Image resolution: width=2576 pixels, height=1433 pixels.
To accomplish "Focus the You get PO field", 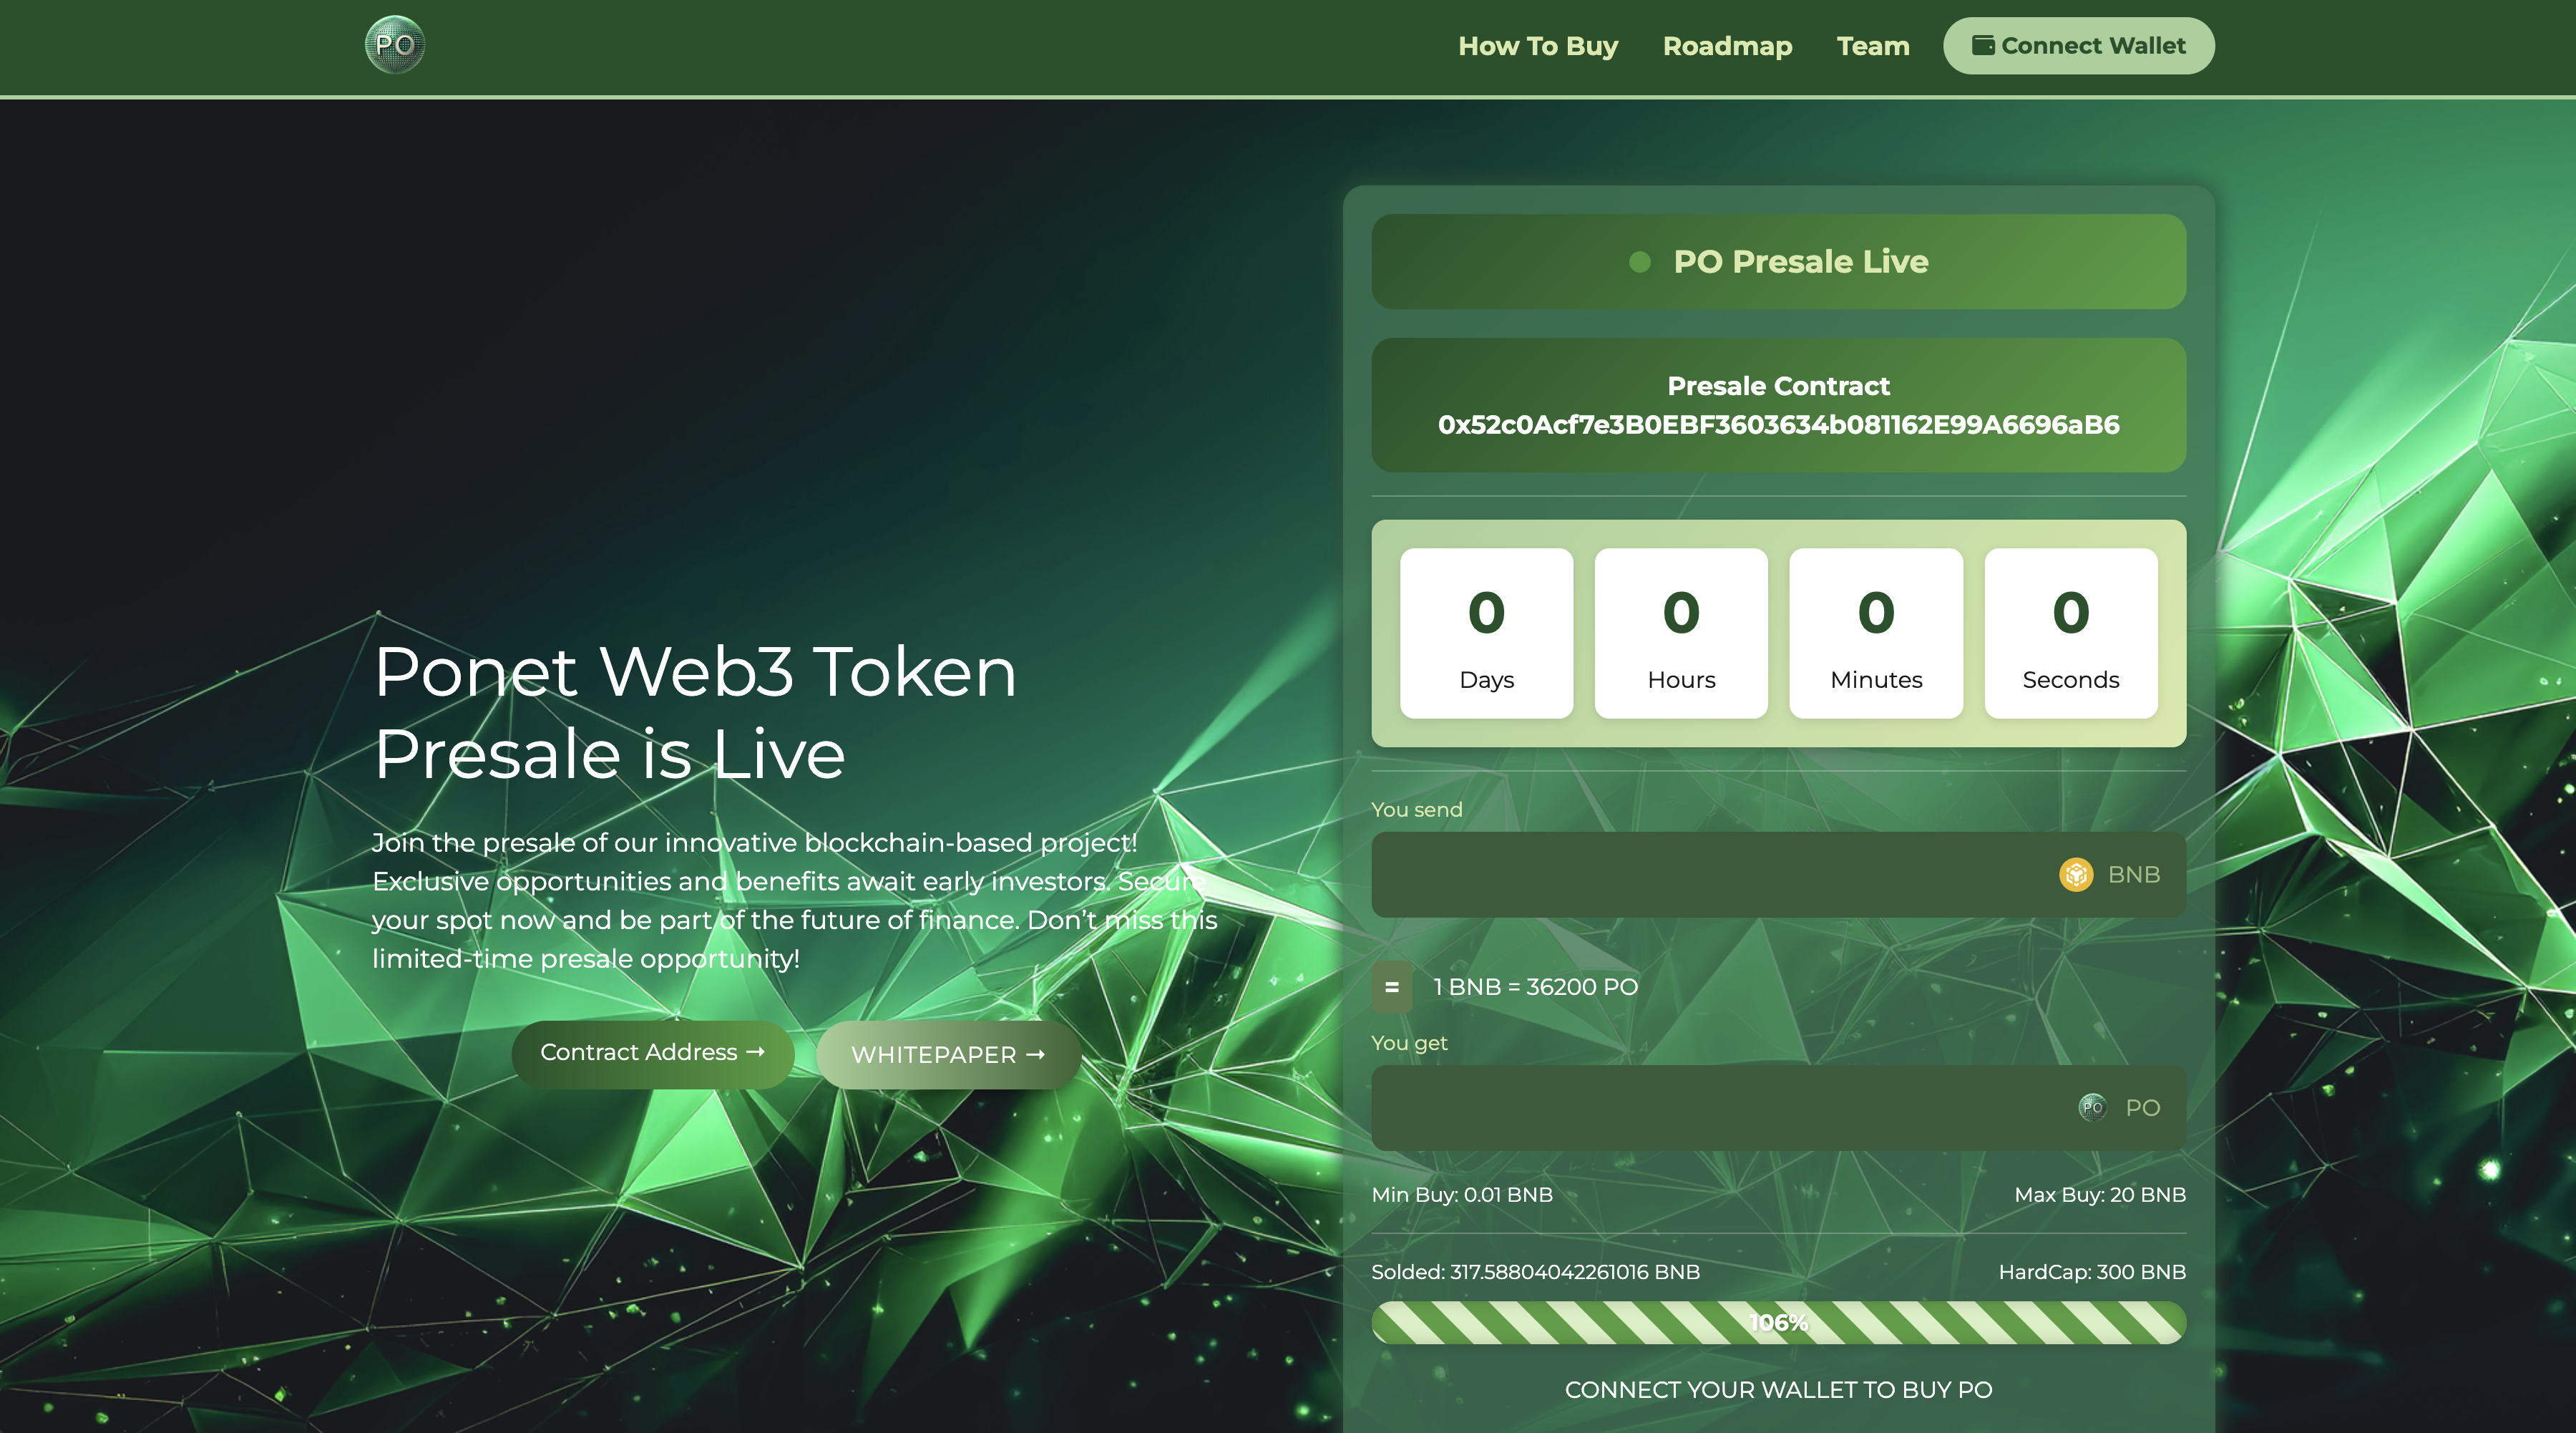I will click(1778, 1107).
